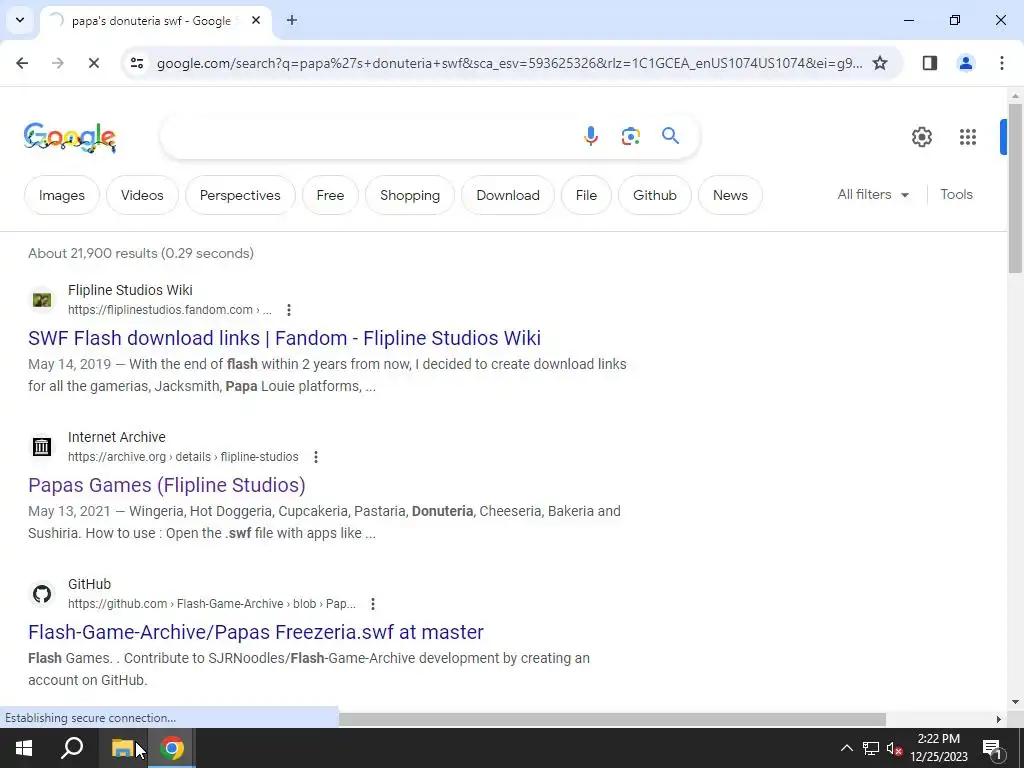Click the Google logo
Image resolution: width=1024 pixels, height=768 pixels.
click(70, 137)
